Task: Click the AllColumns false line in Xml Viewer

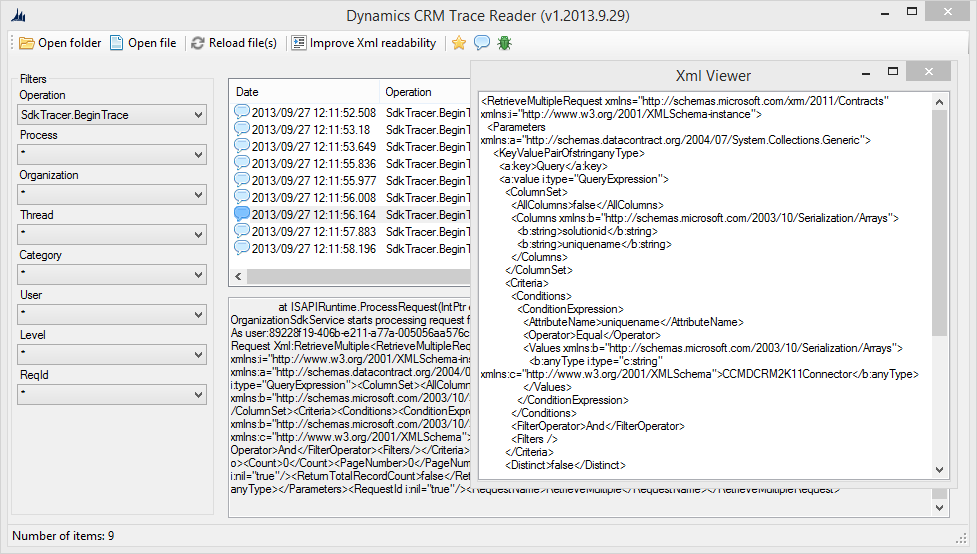Action: pyautogui.click(x=588, y=205)
